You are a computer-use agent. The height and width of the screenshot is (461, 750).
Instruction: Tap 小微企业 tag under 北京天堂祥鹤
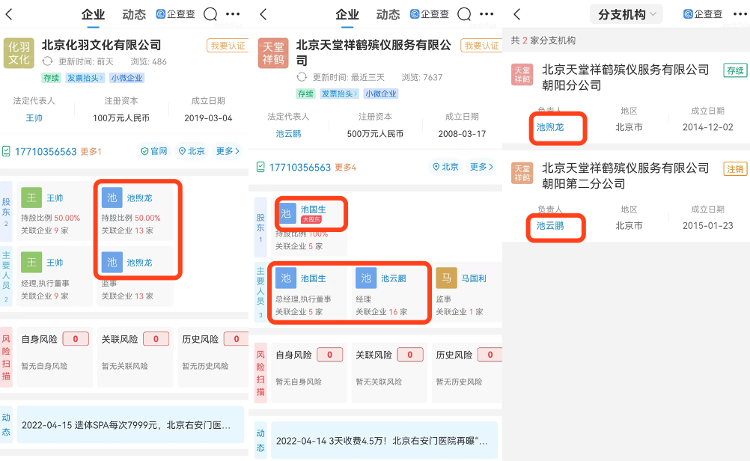pyautogui.click(x=381, y=94)
